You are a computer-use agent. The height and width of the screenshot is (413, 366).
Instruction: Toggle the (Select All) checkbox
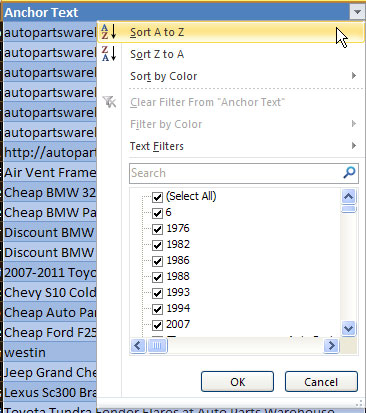tap(157, 197)
